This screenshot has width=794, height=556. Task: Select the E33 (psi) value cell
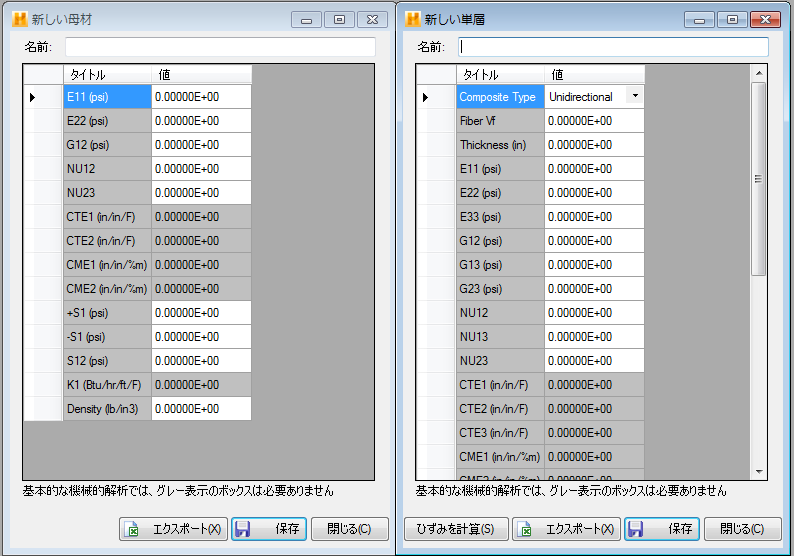pos(594,217)
